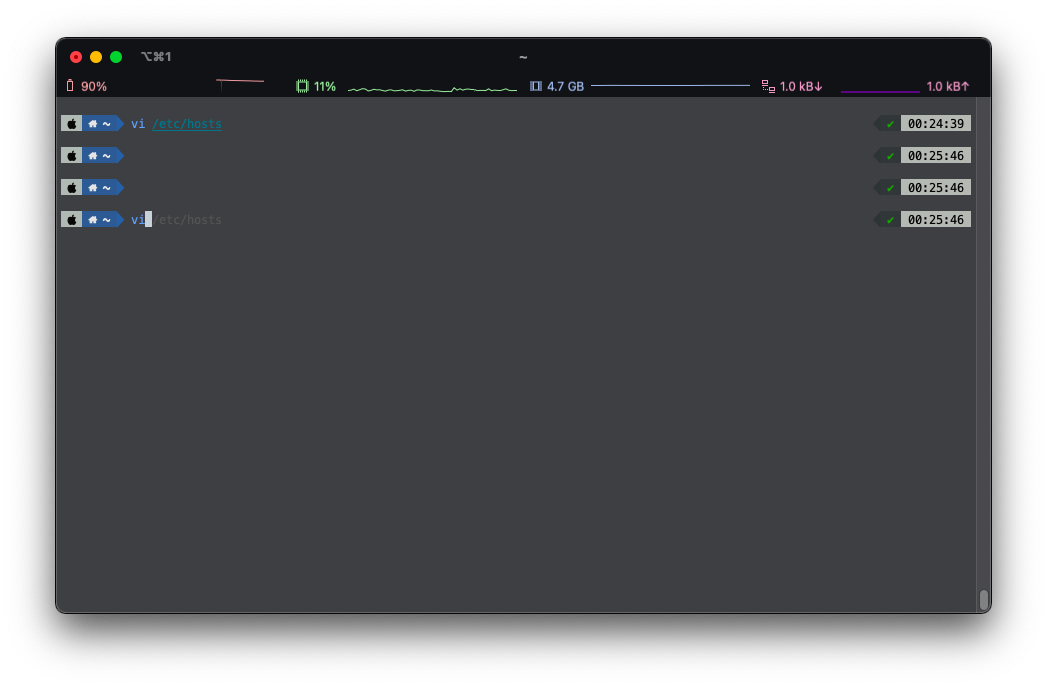1047x687 pixels.
Task: Click the purple network throughput graph
Action: pyautogui.click(x=880, y=91)
